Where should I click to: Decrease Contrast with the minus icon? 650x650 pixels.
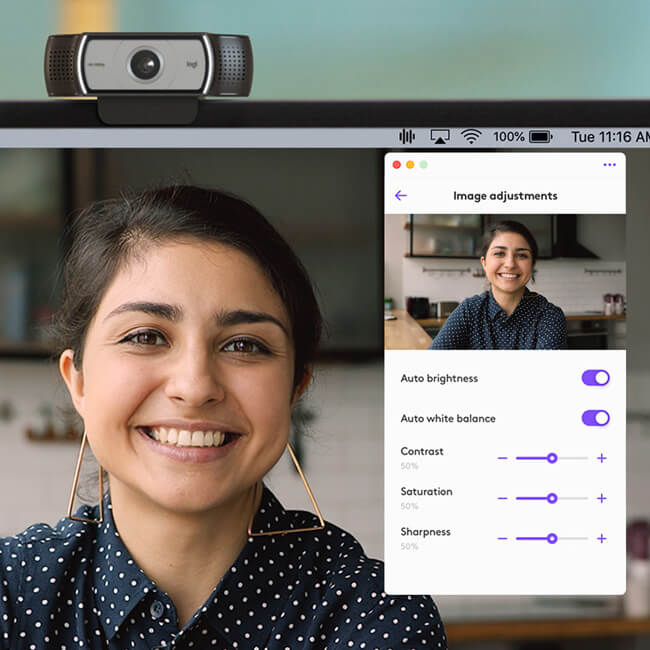pos(502,458)
